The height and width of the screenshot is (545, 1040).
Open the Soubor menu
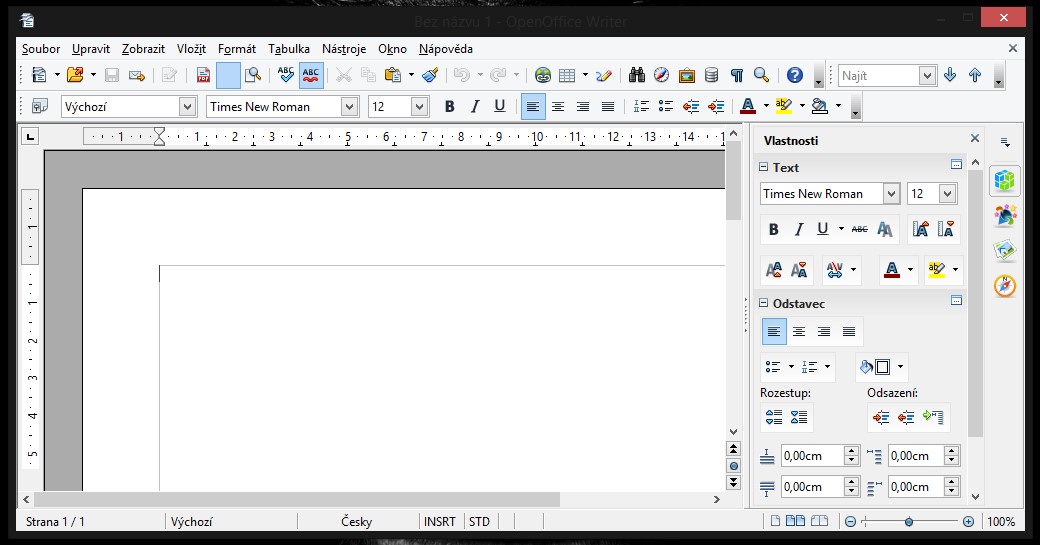[x=41, y=49]
